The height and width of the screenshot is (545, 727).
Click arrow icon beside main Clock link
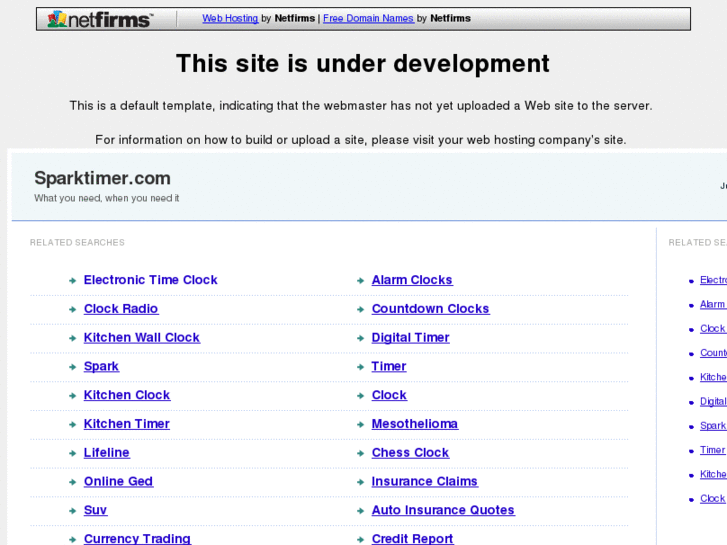[360, 396]
